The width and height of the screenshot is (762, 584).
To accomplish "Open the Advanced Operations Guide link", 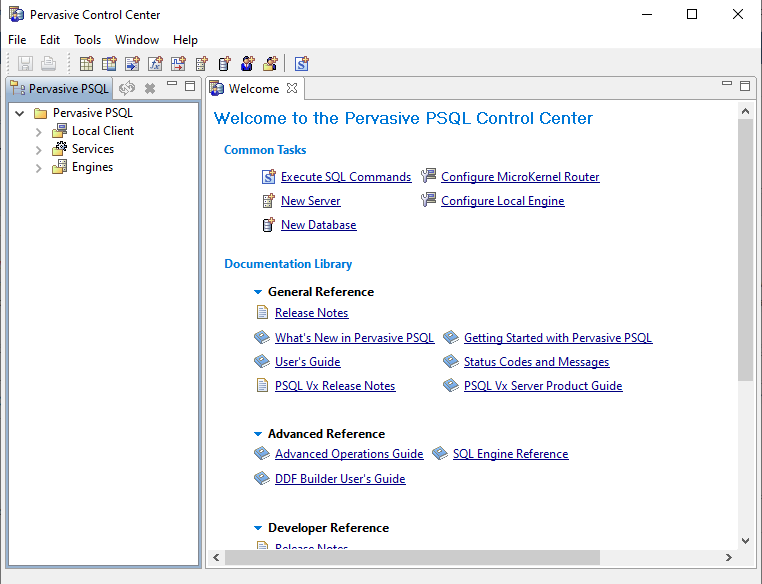I will click(x=349, y=454).
